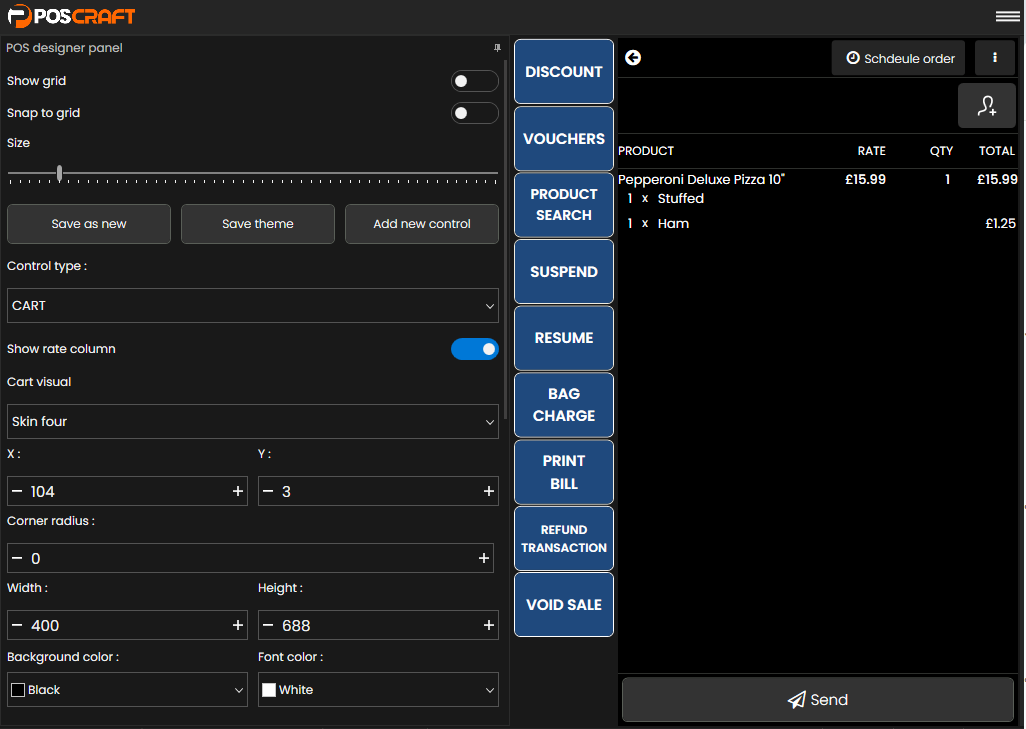Click the Save theme button
This screenshot has width=1026, height=729.
(x=257, y=224)
